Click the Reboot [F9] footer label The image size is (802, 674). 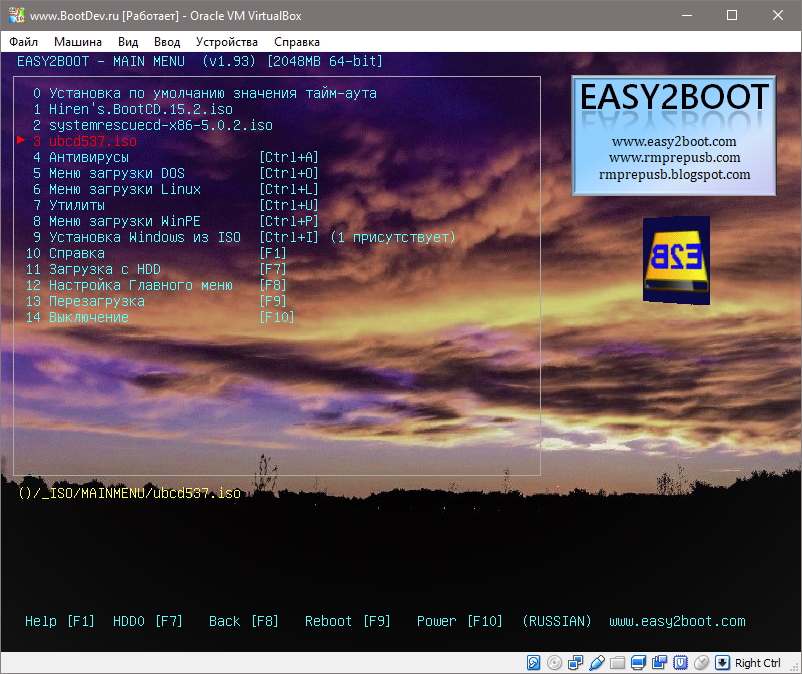(x=348, y=621)
